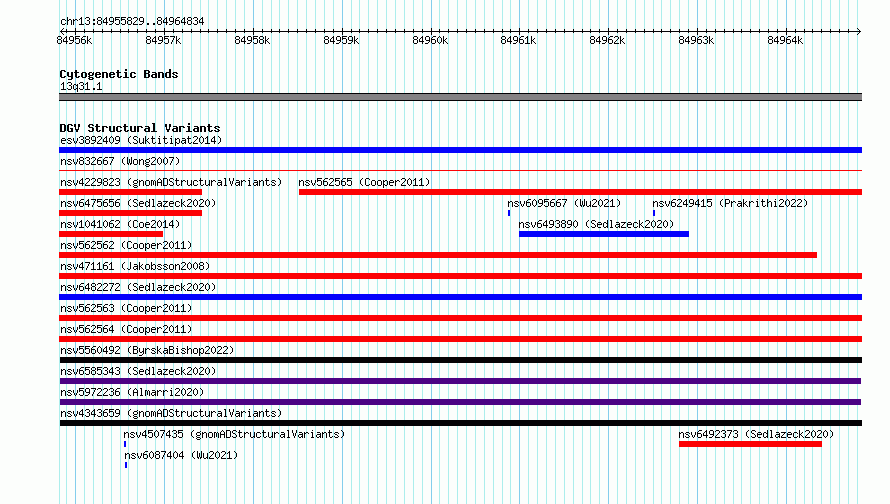Click the red nsv6475656 variant bar
890x504 pixels.
[131, 213]
